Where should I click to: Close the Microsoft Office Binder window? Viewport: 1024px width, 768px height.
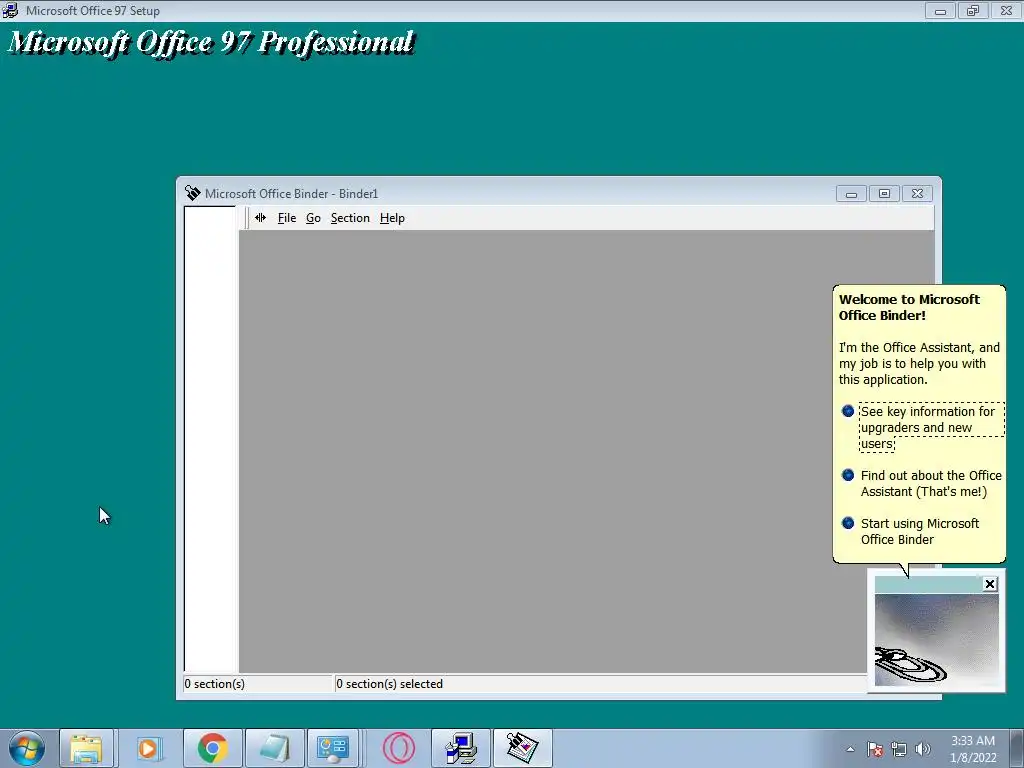coord(918,194)
